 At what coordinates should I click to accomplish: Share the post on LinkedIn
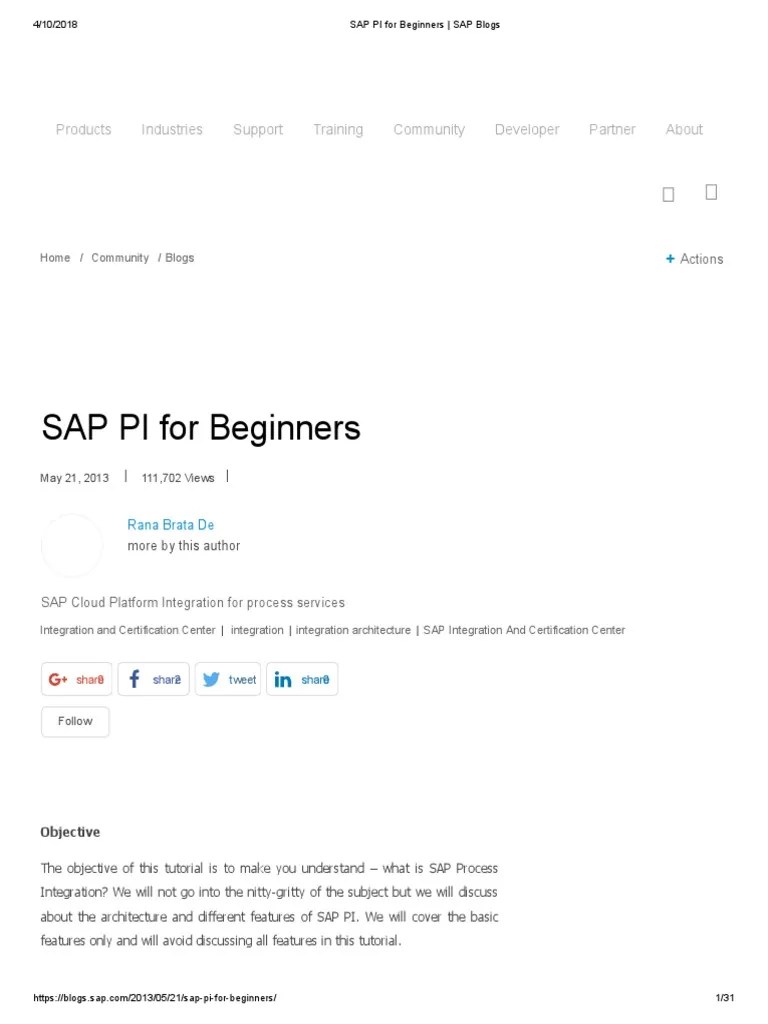(302, 679)
